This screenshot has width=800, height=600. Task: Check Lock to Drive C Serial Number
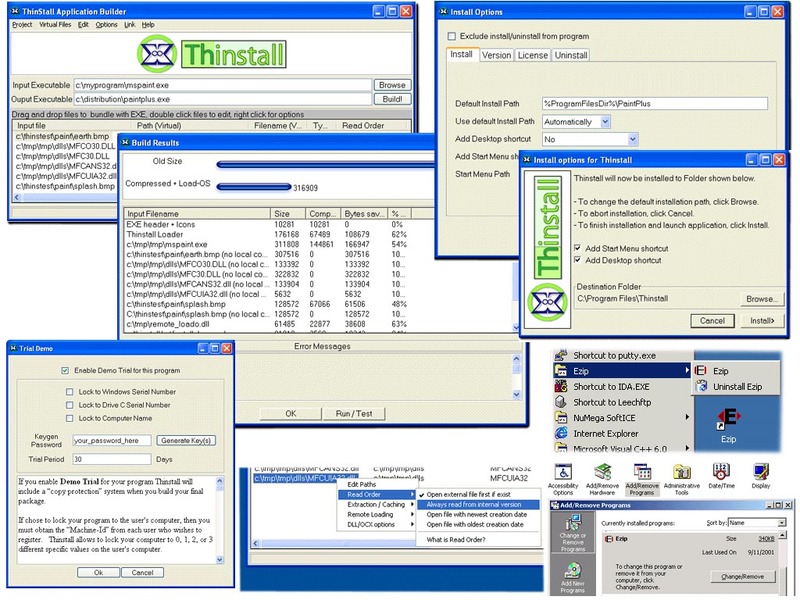[x=69, y=405]
